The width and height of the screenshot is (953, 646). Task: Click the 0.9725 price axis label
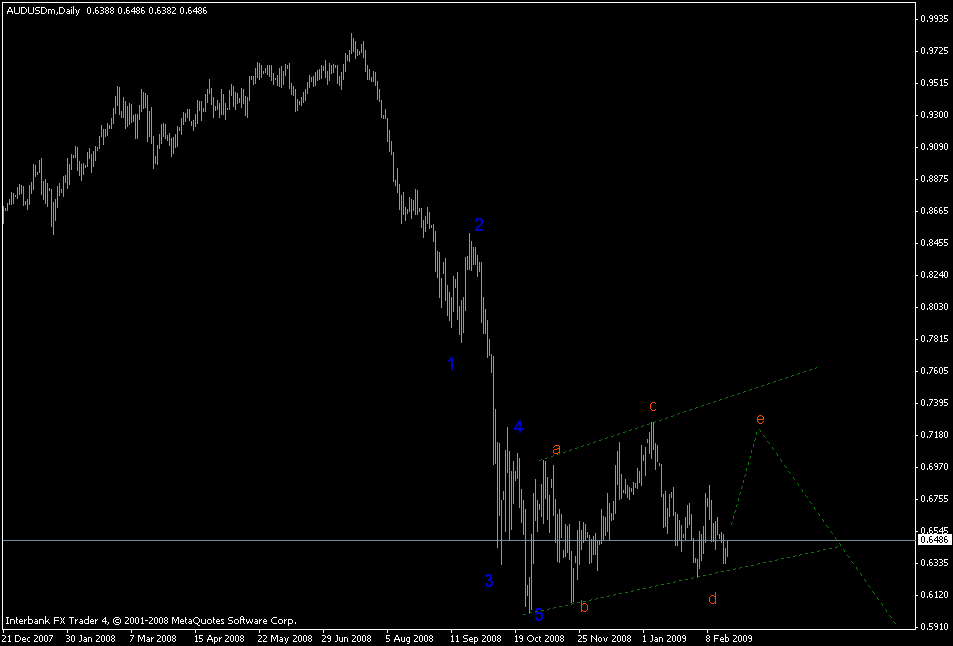point(932,50)
